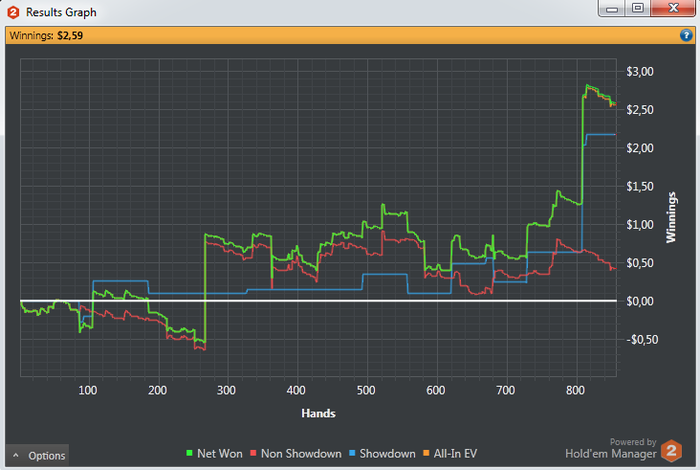Screen dimensions: 700x470
Task: Click the Non Showdown legend label
Action: point(301,453)
